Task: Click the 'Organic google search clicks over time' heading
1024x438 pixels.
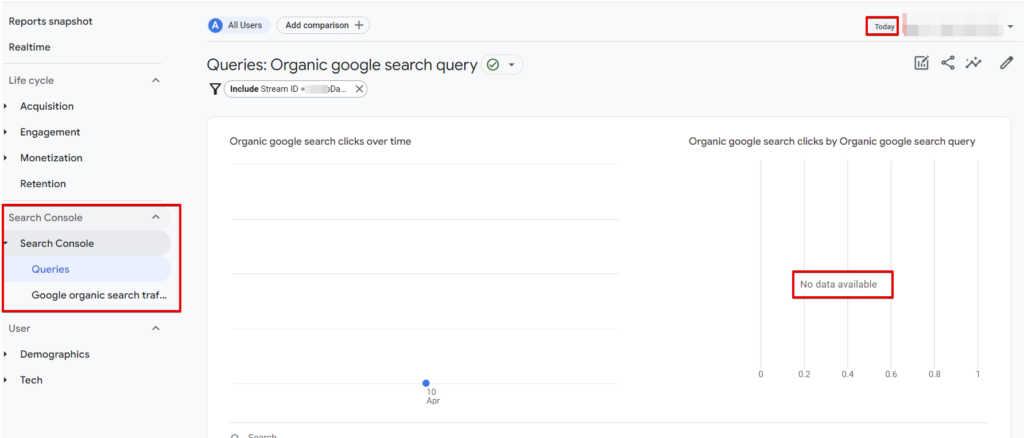Action: pyautogui.click(x=320, y=141)
